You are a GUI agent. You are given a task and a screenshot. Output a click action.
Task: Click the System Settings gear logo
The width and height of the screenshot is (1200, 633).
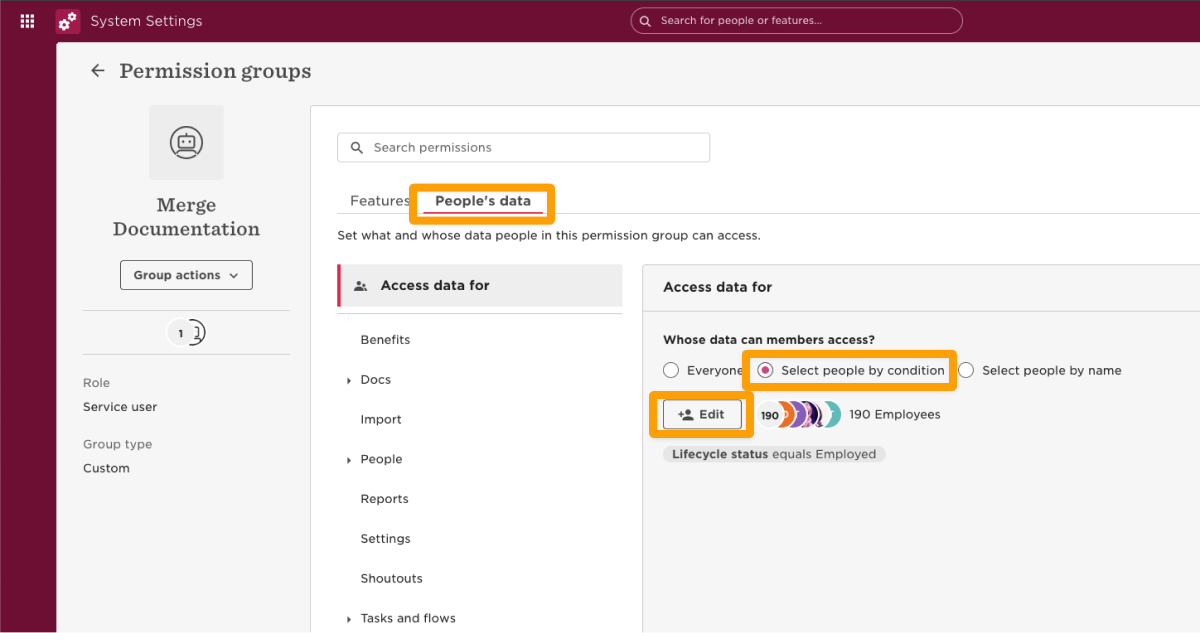pos(68,21)
